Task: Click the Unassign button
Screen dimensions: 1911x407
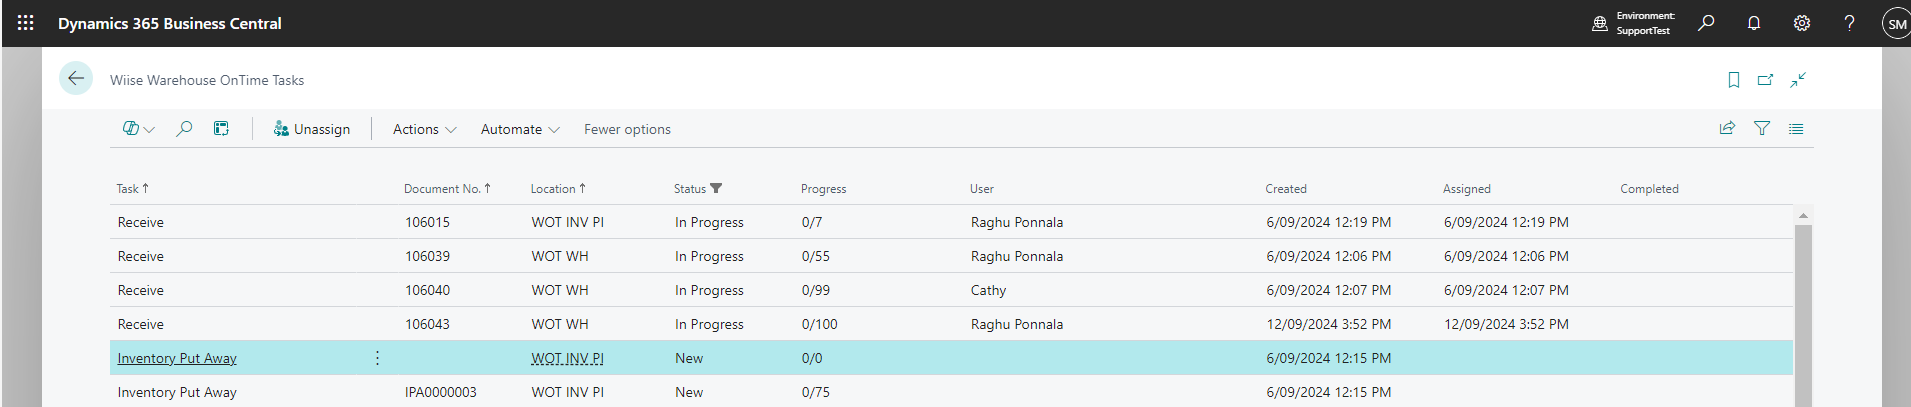Action: point(312,129)
